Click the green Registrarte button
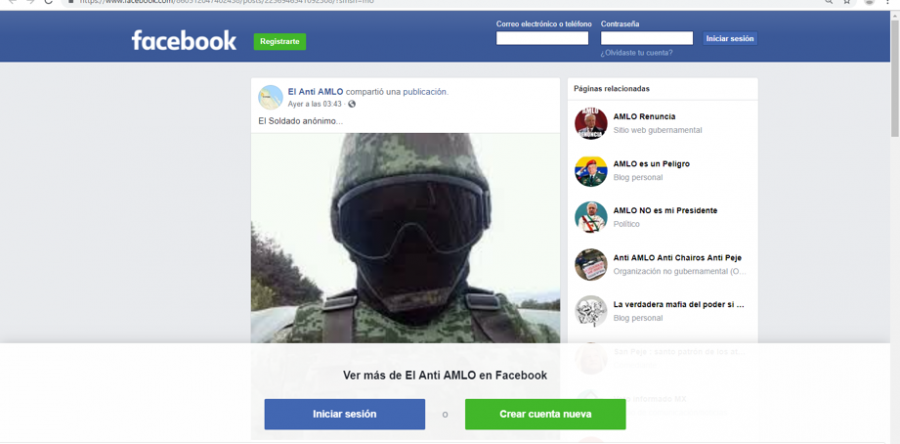This screenshot has height=444, width=900. pos(280,41)
